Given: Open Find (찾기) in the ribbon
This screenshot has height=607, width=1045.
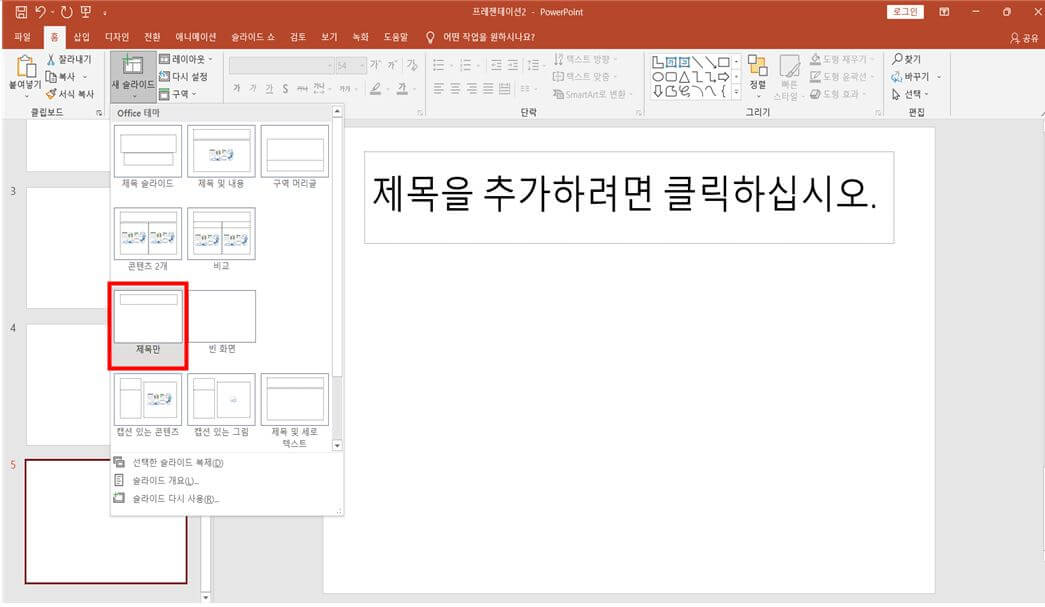Looking at the screenshot, I should click(x=907, y=61).
